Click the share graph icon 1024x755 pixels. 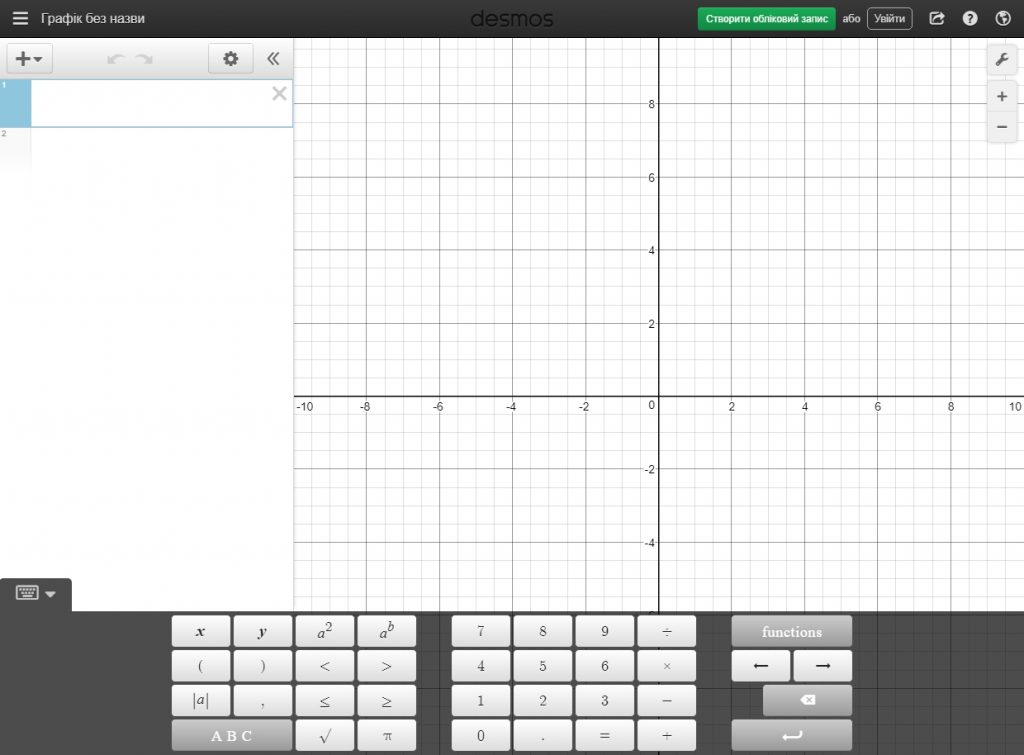point(937,18)
